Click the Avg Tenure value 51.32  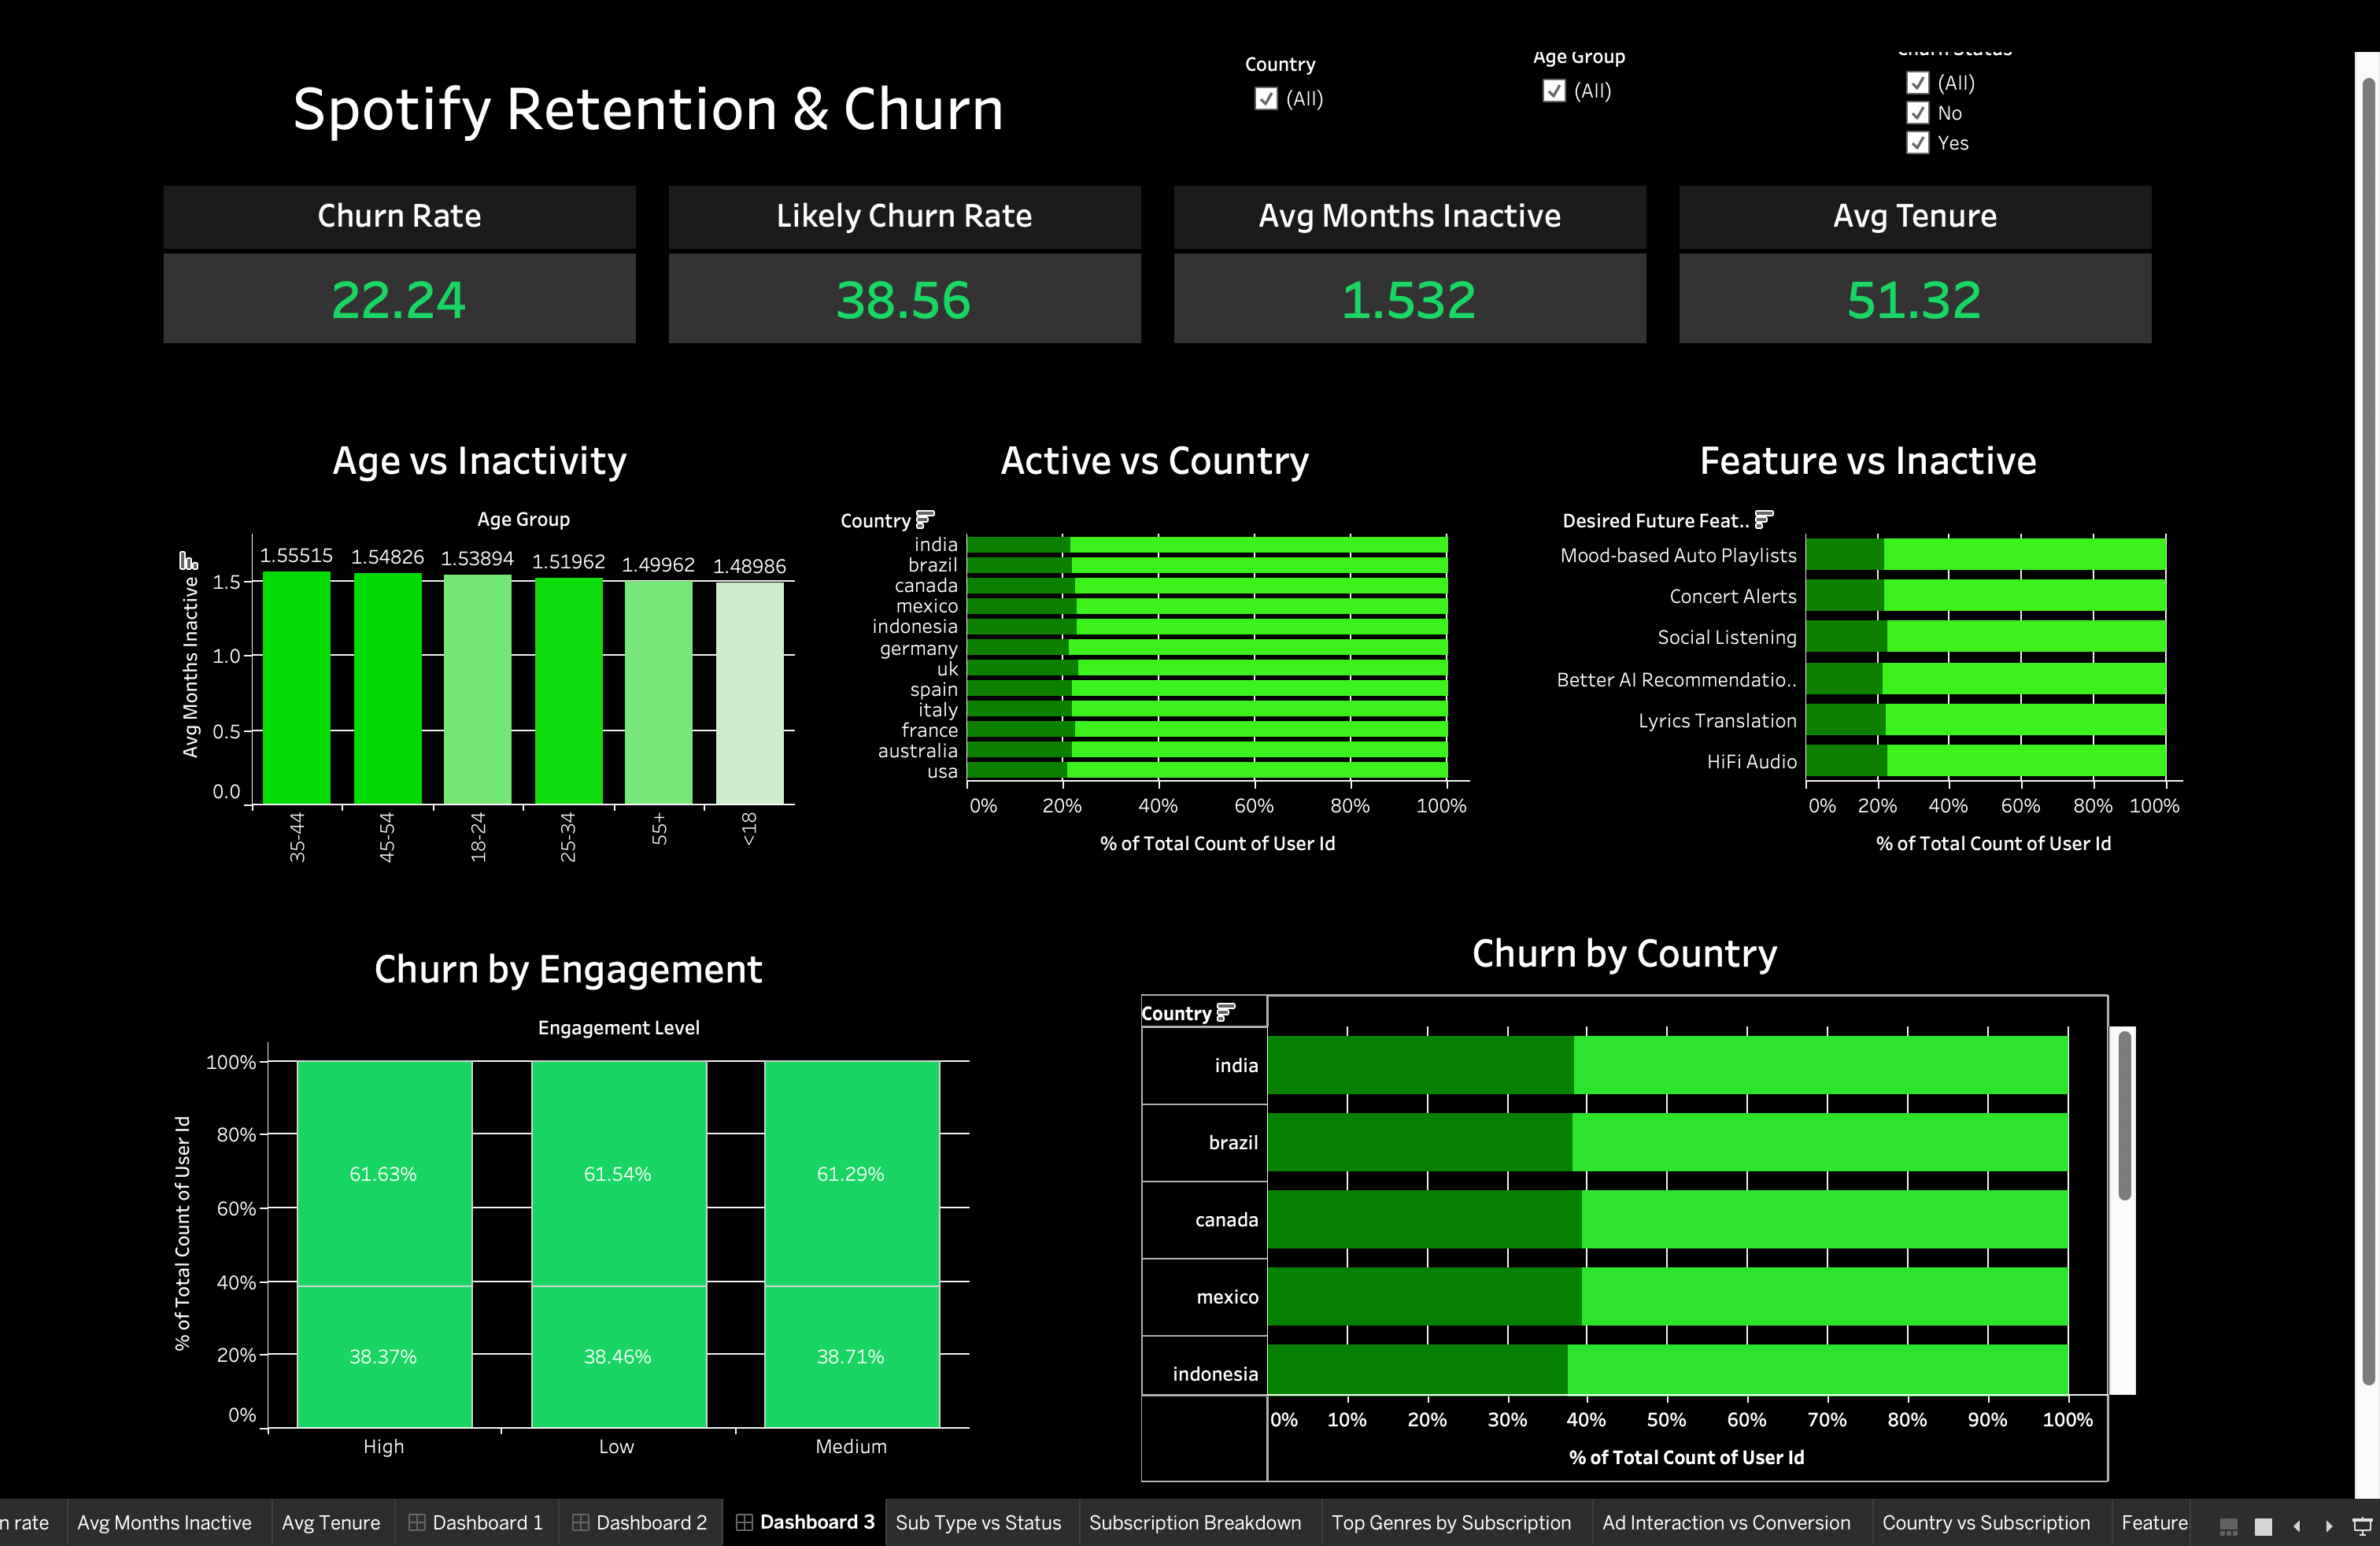pos(1914,299)
